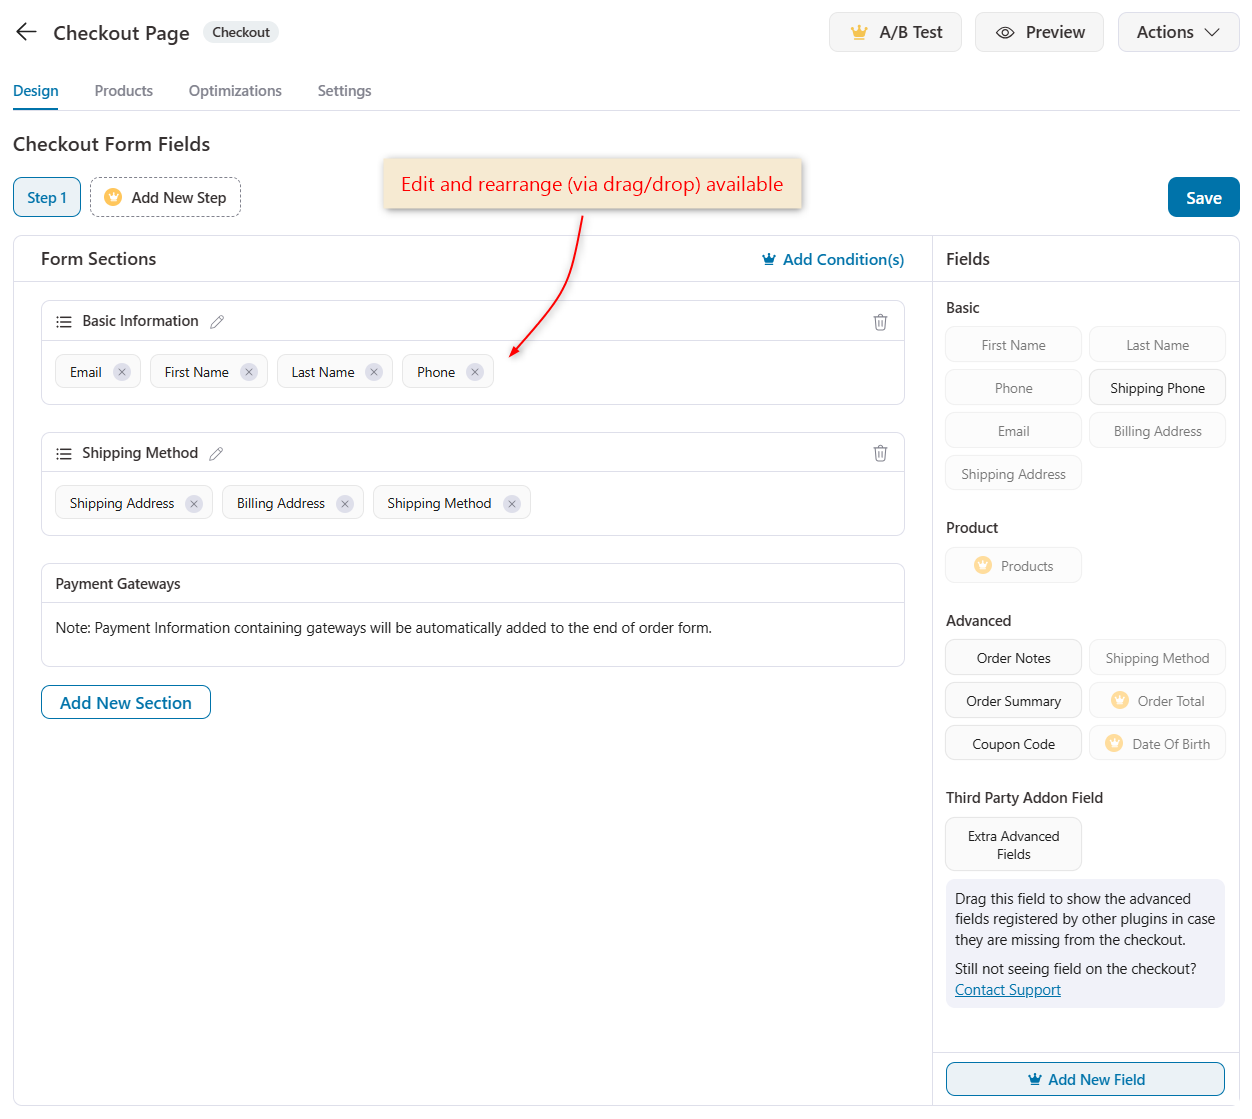Remove the Last Name field chip
The width and height of the screenshot is (1252, 1119).
click(x=374, y=372)
